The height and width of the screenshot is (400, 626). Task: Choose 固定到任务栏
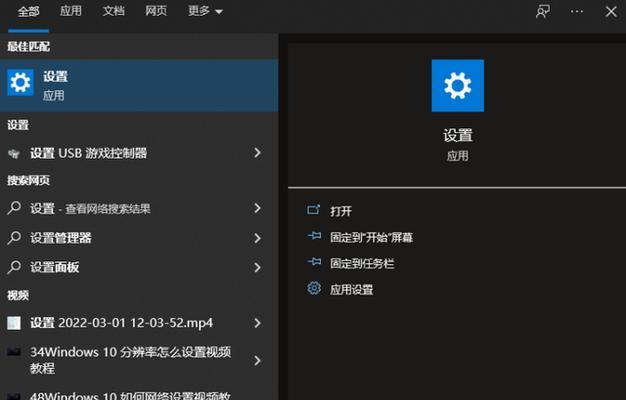tap(362, 263)
